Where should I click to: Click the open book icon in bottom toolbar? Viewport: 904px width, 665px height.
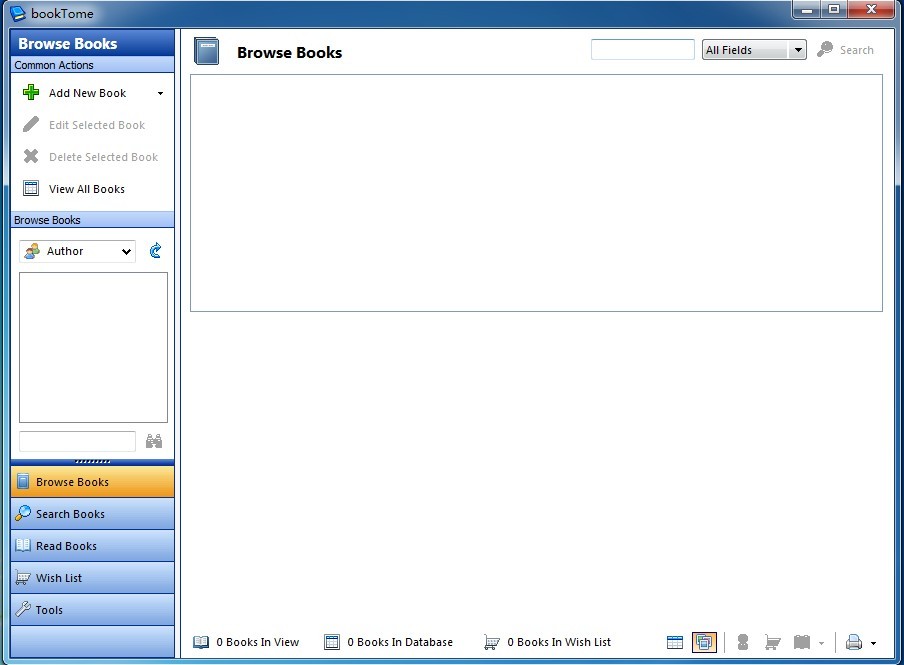[801, 642]
